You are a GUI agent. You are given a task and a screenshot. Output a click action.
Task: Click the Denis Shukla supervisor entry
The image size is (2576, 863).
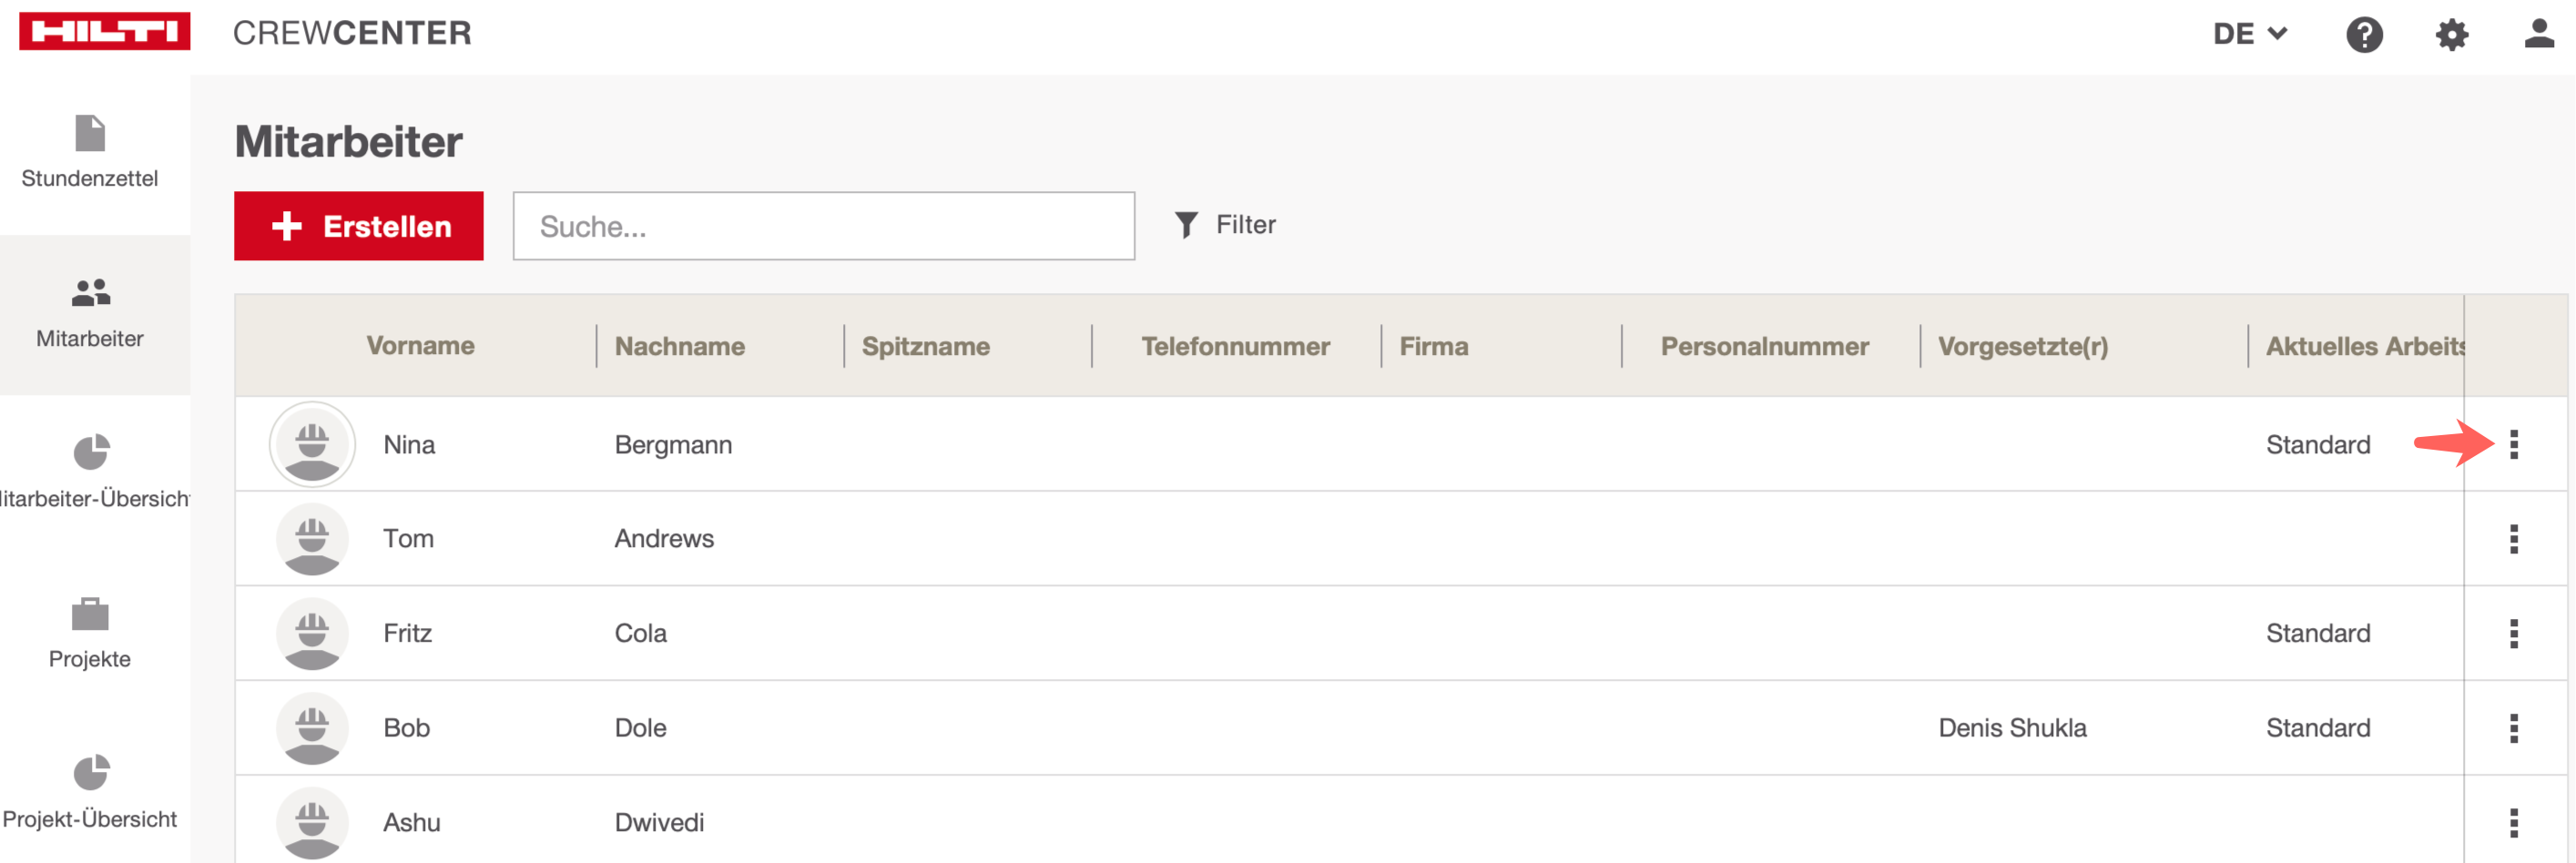(x=2012, y=728)
